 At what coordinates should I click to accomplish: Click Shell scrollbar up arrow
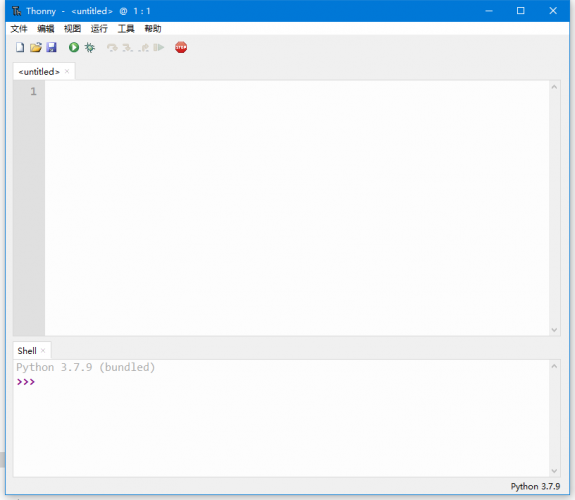click(554, 366)
